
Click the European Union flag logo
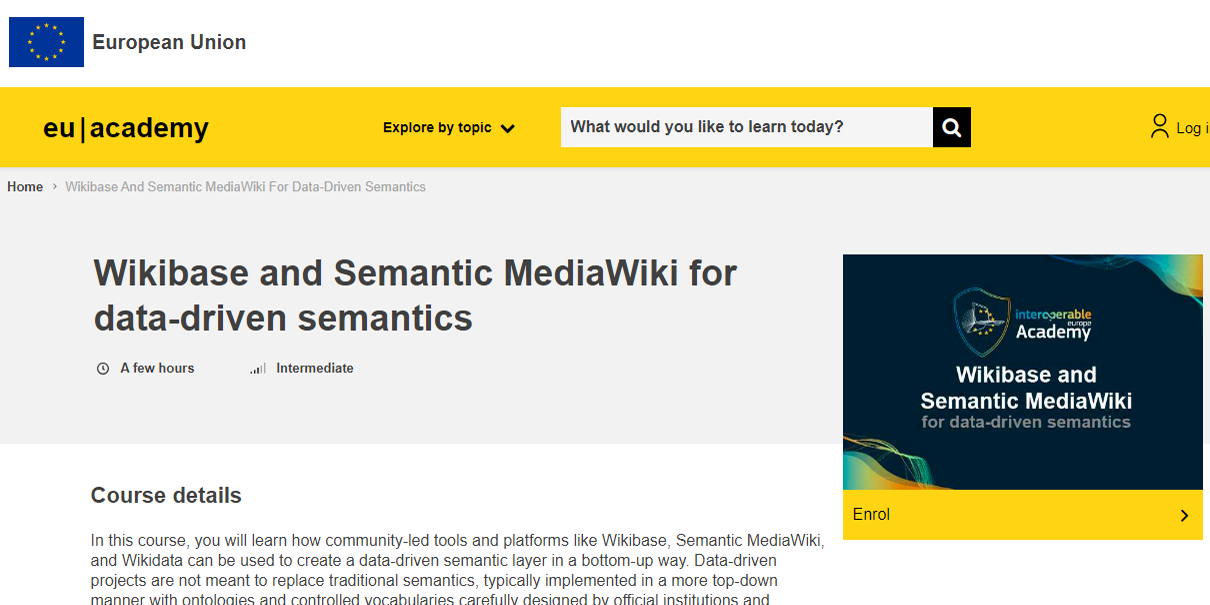point(46,42)
